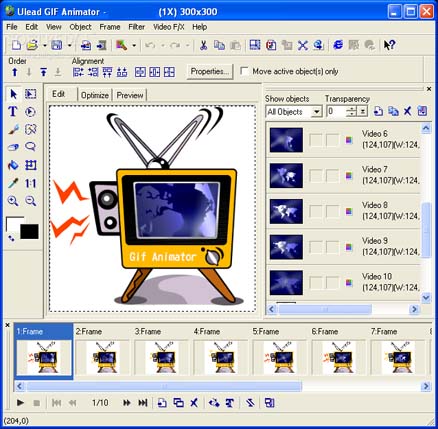Screen dimensions: 438x429
Task: Toggle lock box for Video 6
Action: 332,140
